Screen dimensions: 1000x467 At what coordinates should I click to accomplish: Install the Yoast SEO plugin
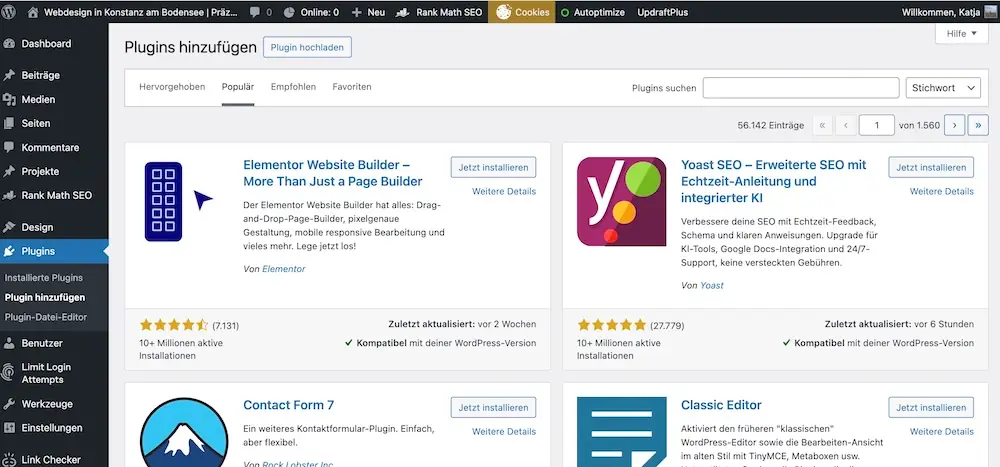(931, 167)
